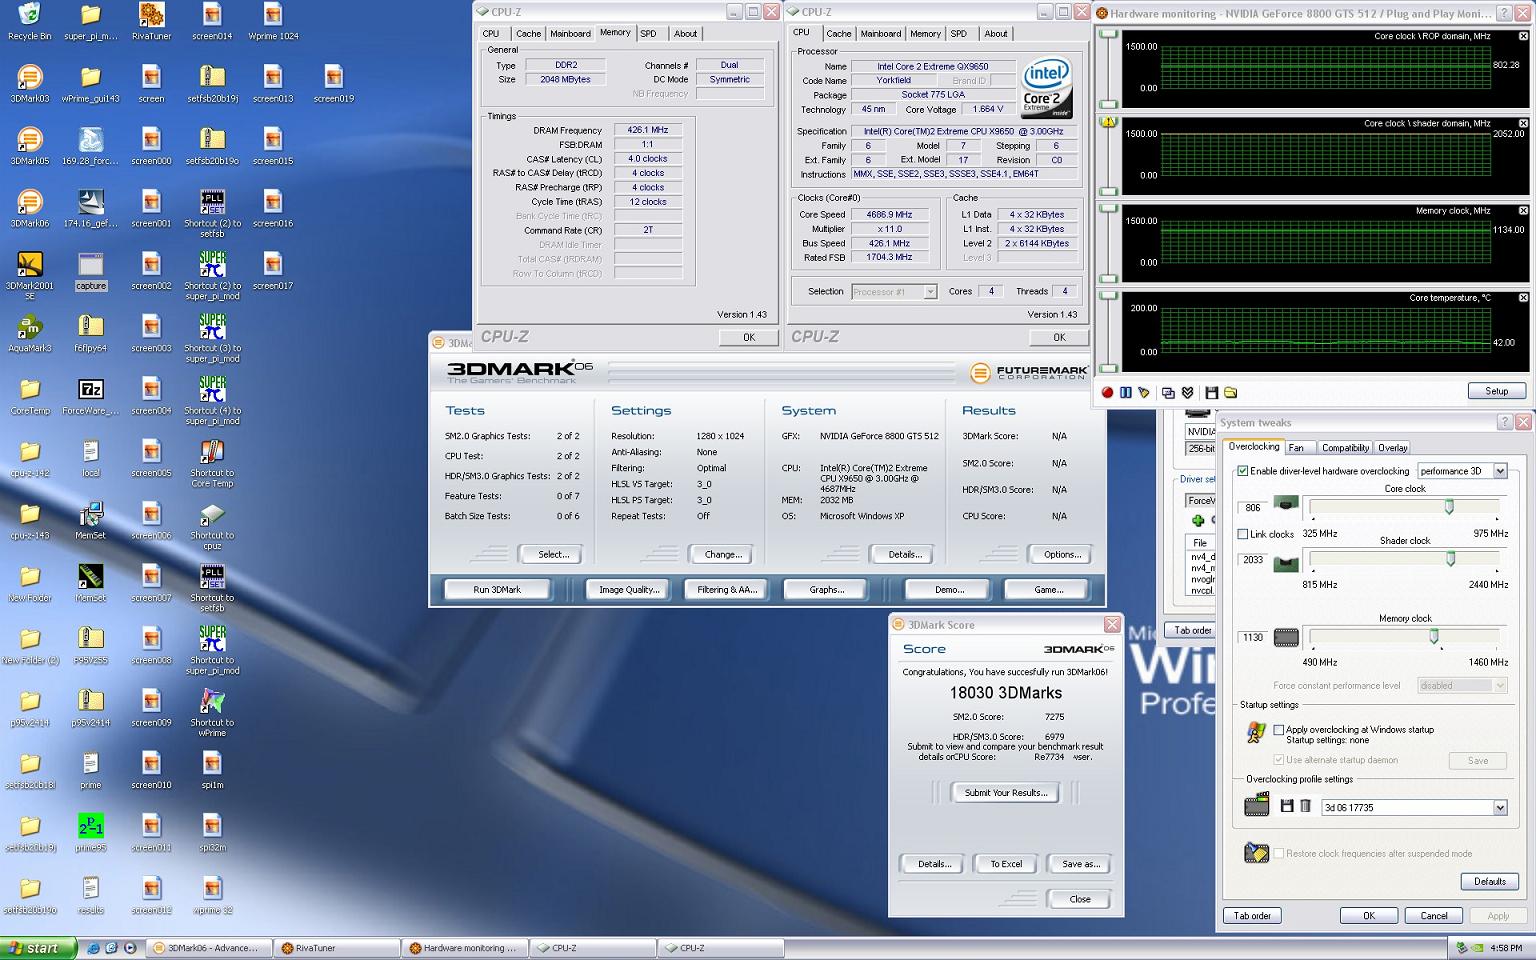Select the 3DMark2001 SE desktop icon
The width and height of the screenshot is (1536, 960).
[29, 276]
